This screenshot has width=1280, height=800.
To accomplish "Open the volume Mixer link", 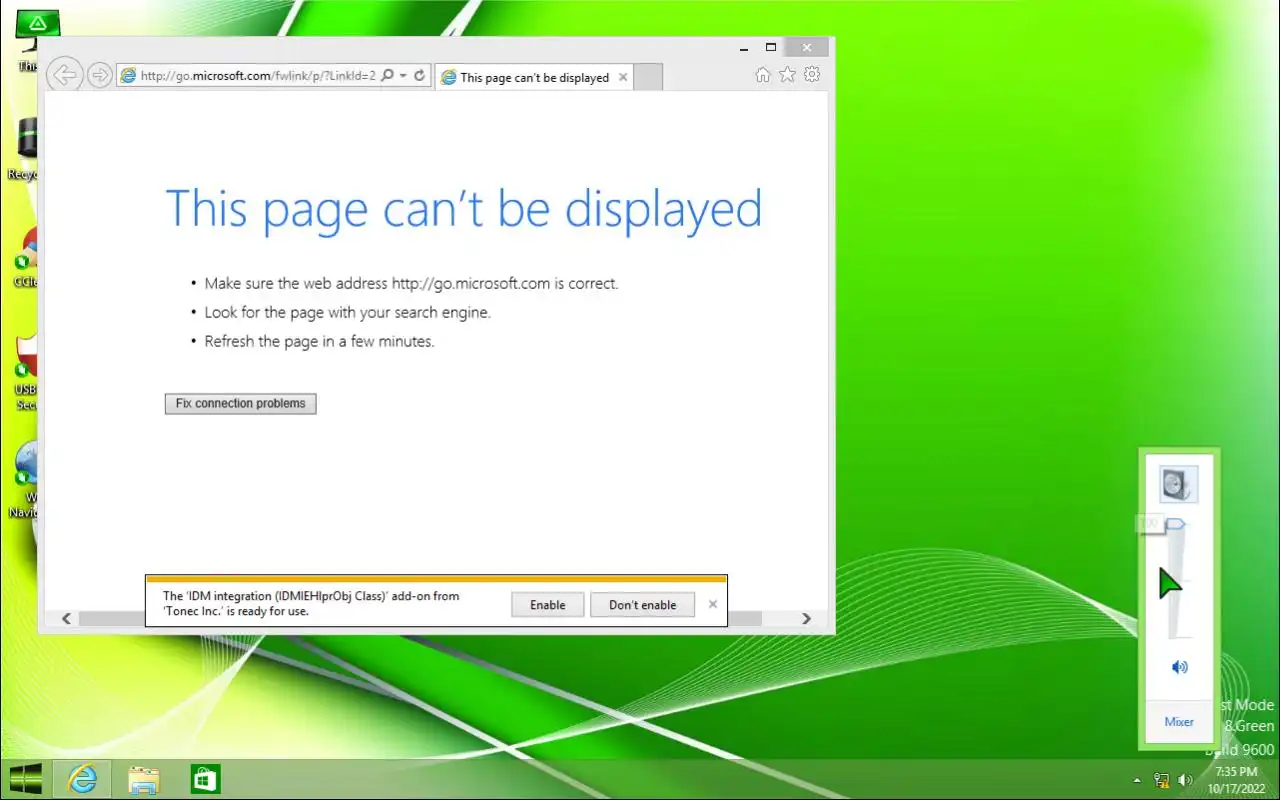I will coord(1179,722).
